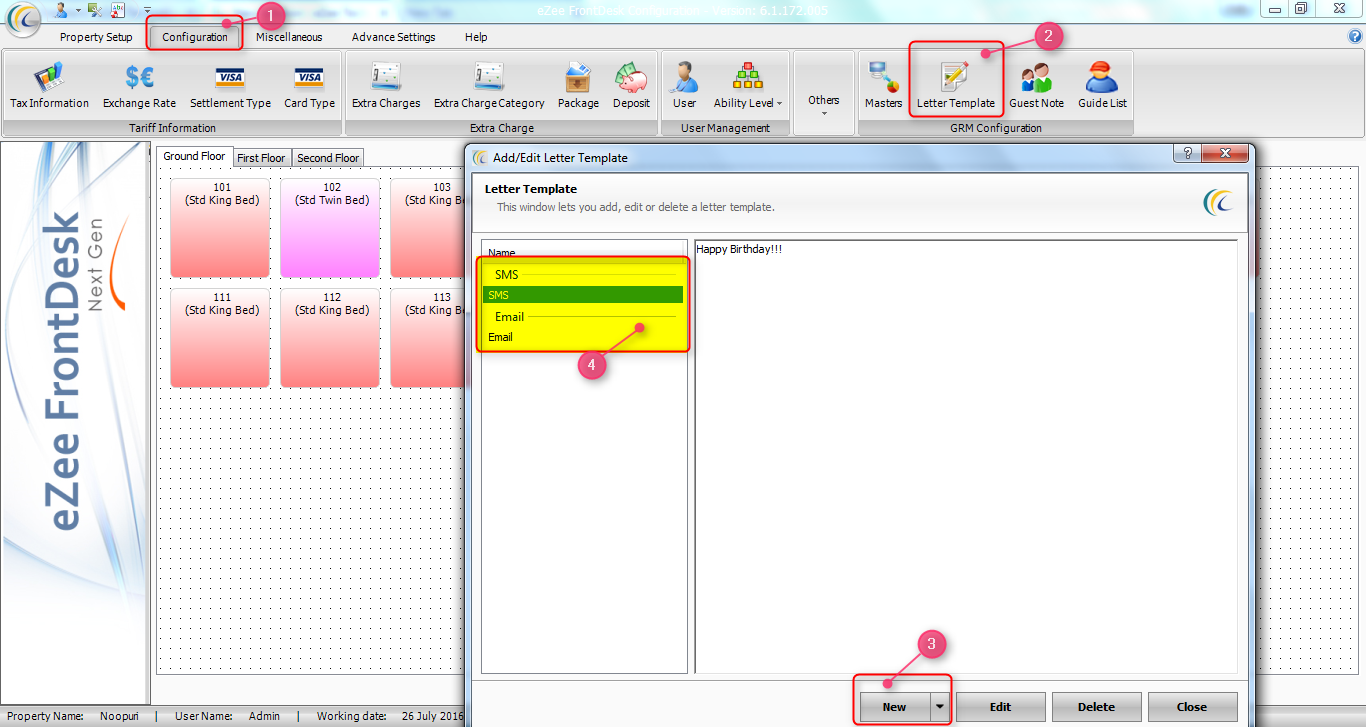Click the eZee application orb button
Viewport: 1366px width, 727px height.
24,17
